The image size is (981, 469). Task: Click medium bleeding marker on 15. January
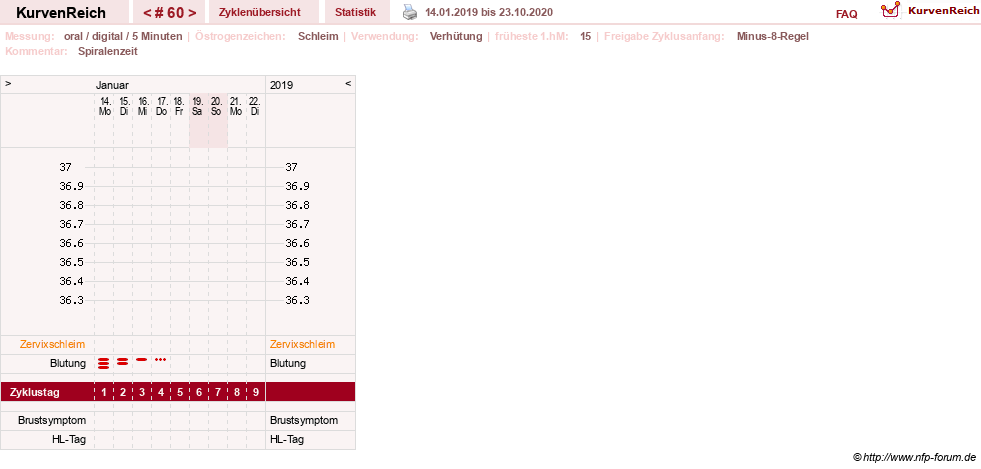[123, 361]
